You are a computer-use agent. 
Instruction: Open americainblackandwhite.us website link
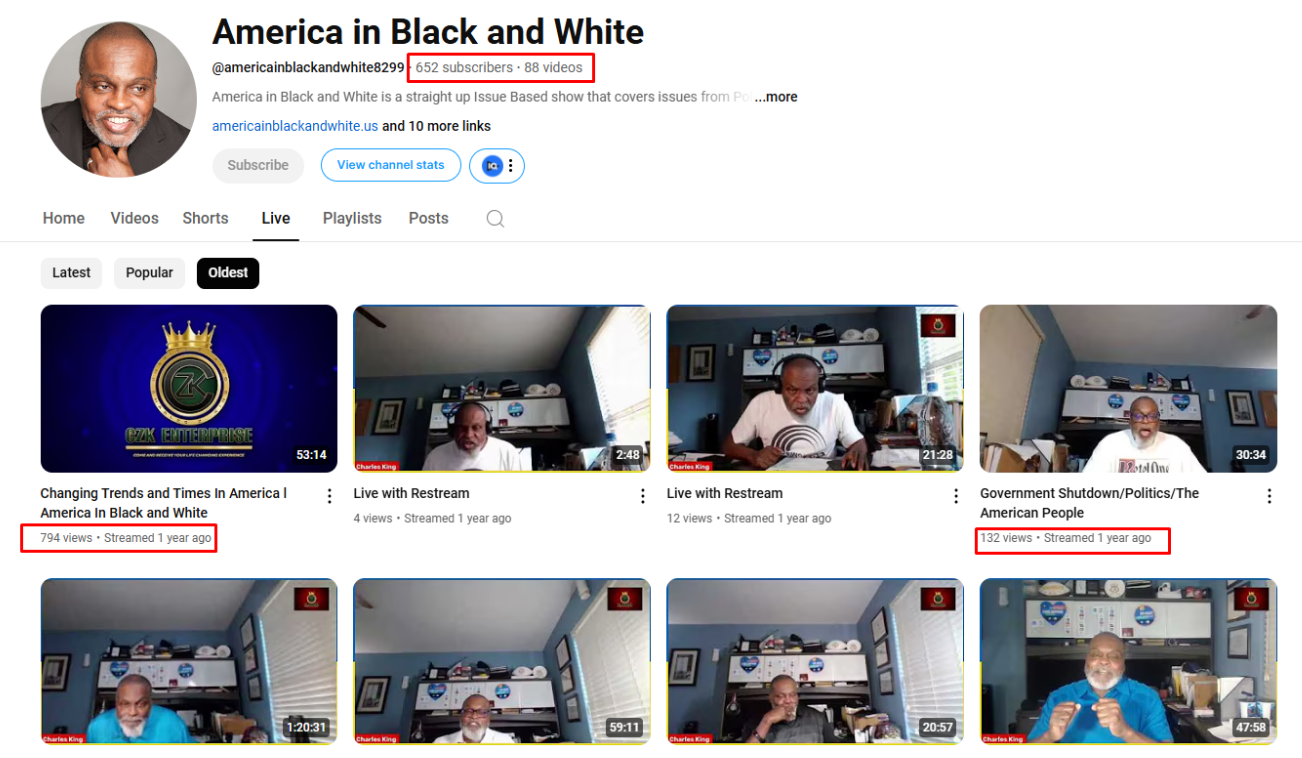point(295,126)
